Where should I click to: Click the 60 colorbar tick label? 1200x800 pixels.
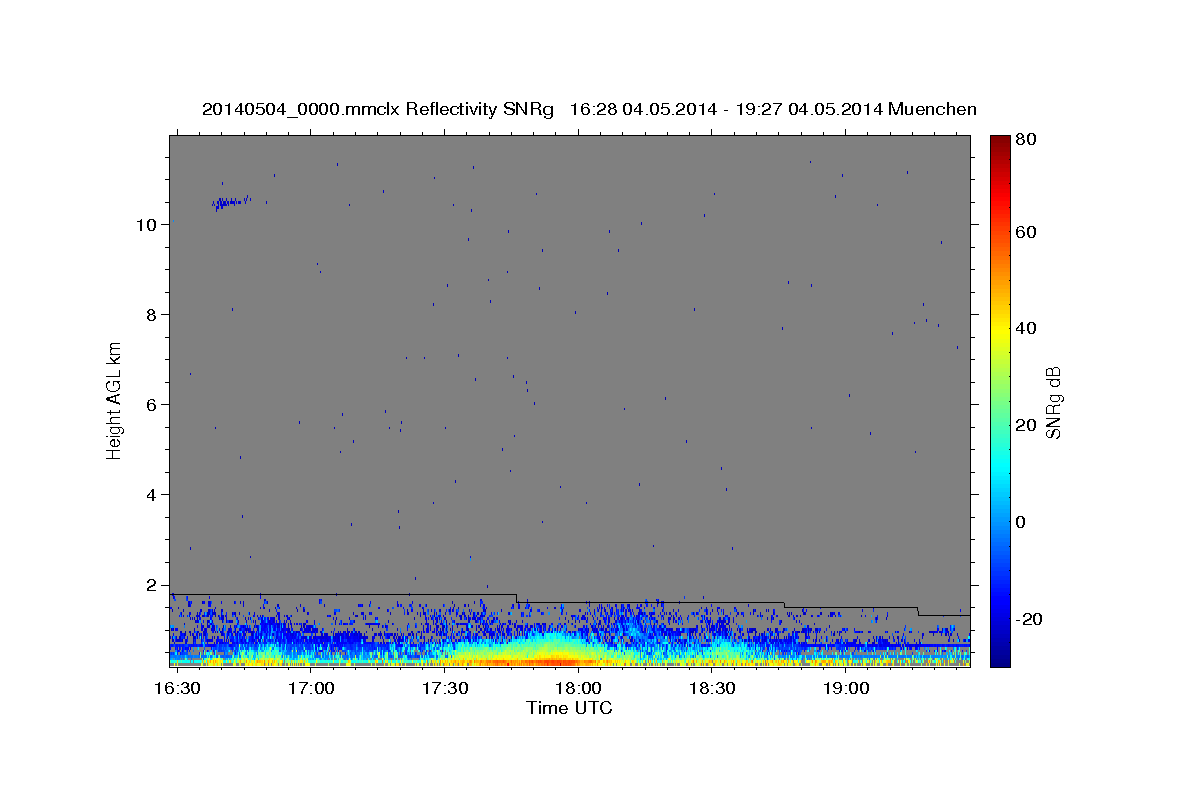pos(1028,232)
